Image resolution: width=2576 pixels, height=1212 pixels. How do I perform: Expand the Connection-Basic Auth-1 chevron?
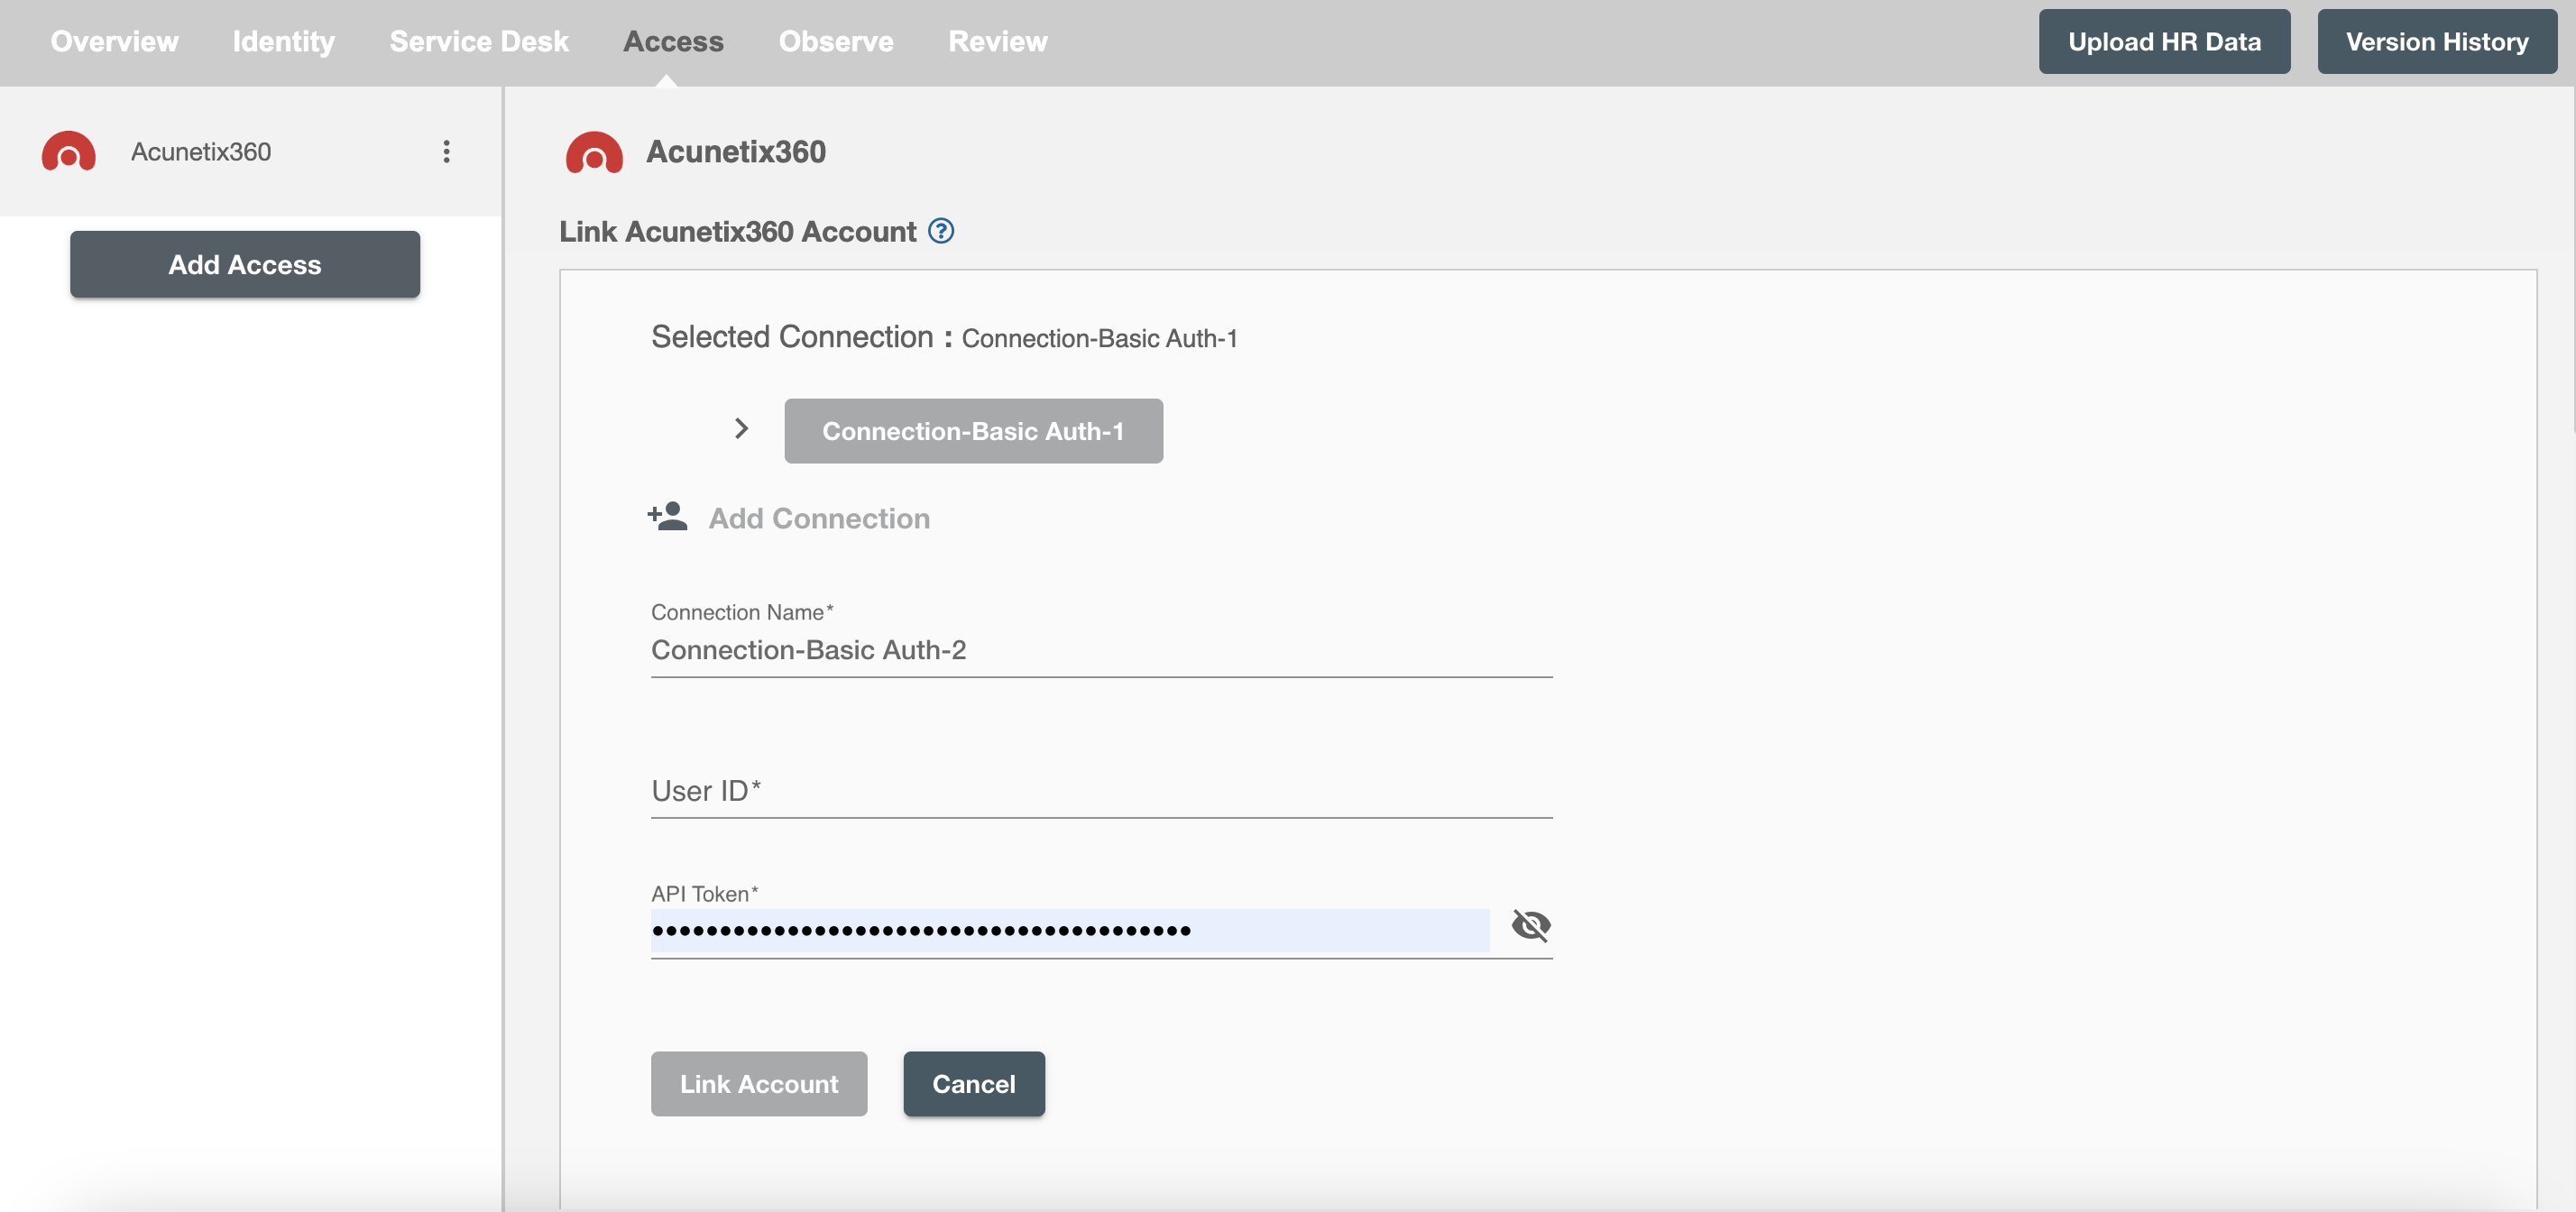pyautogui.click(x=738, y=427)
